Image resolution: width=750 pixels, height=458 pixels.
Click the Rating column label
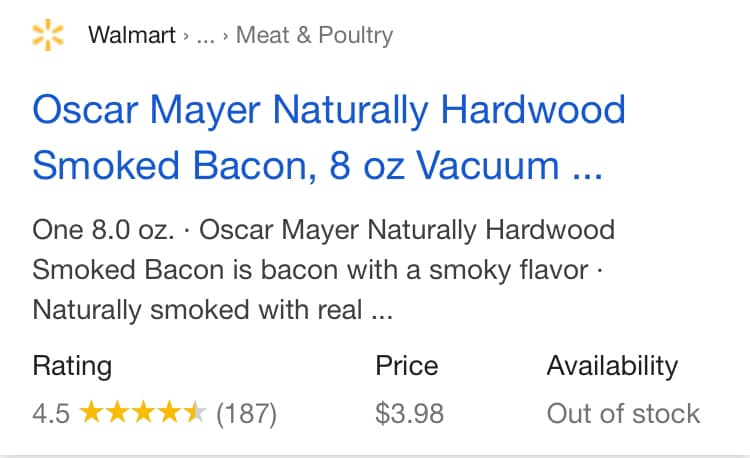[x=72, y=366]
